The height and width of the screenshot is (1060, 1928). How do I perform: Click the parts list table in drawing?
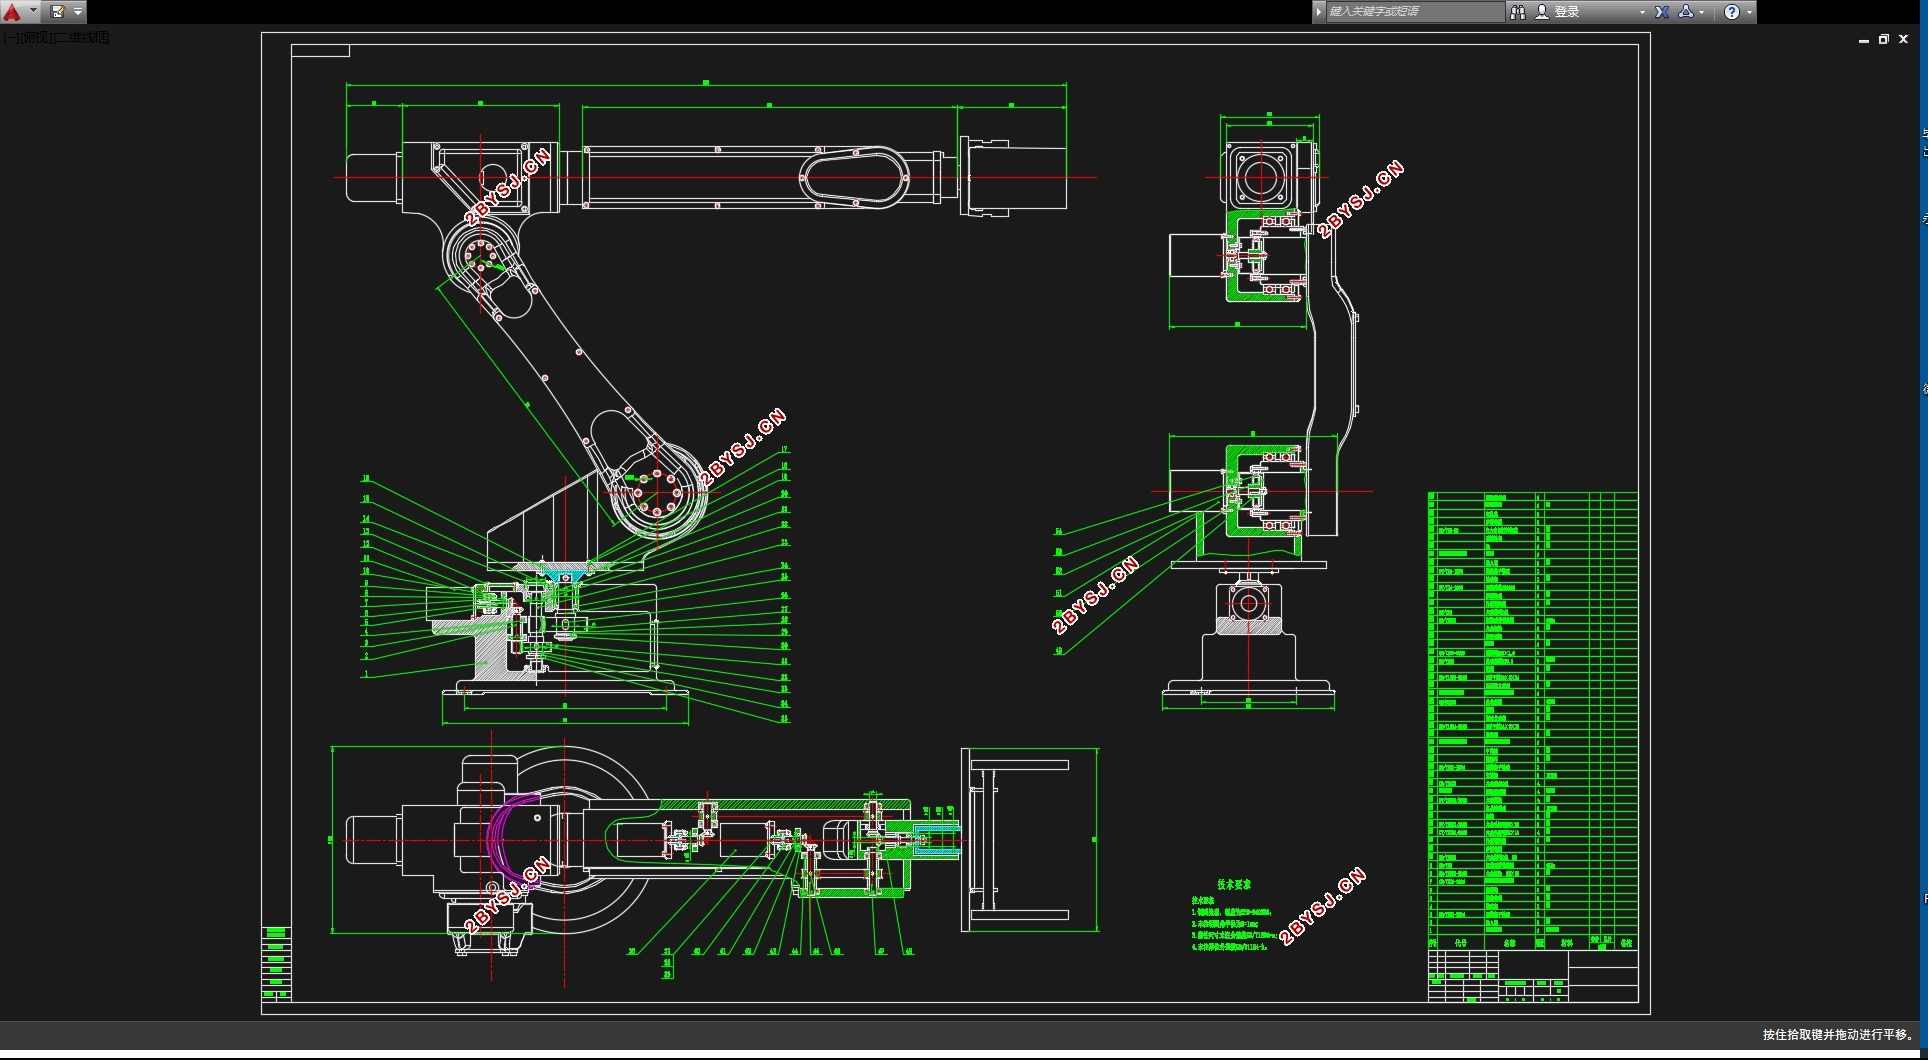point(1533,720)
